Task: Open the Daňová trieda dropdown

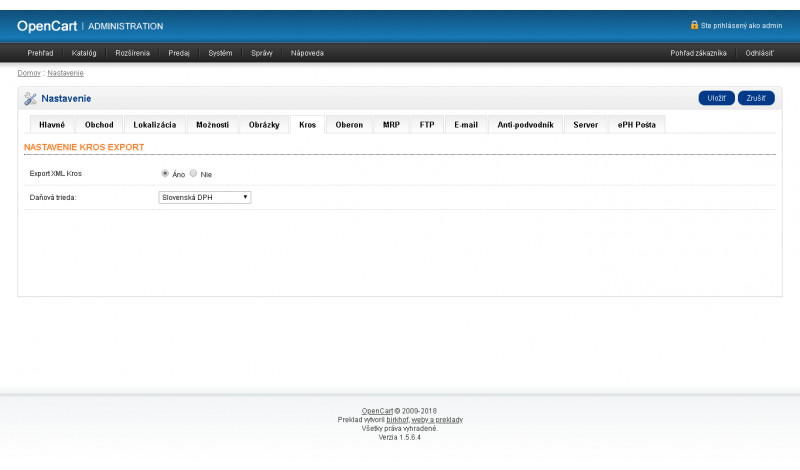Action: (x=205, y=197)
